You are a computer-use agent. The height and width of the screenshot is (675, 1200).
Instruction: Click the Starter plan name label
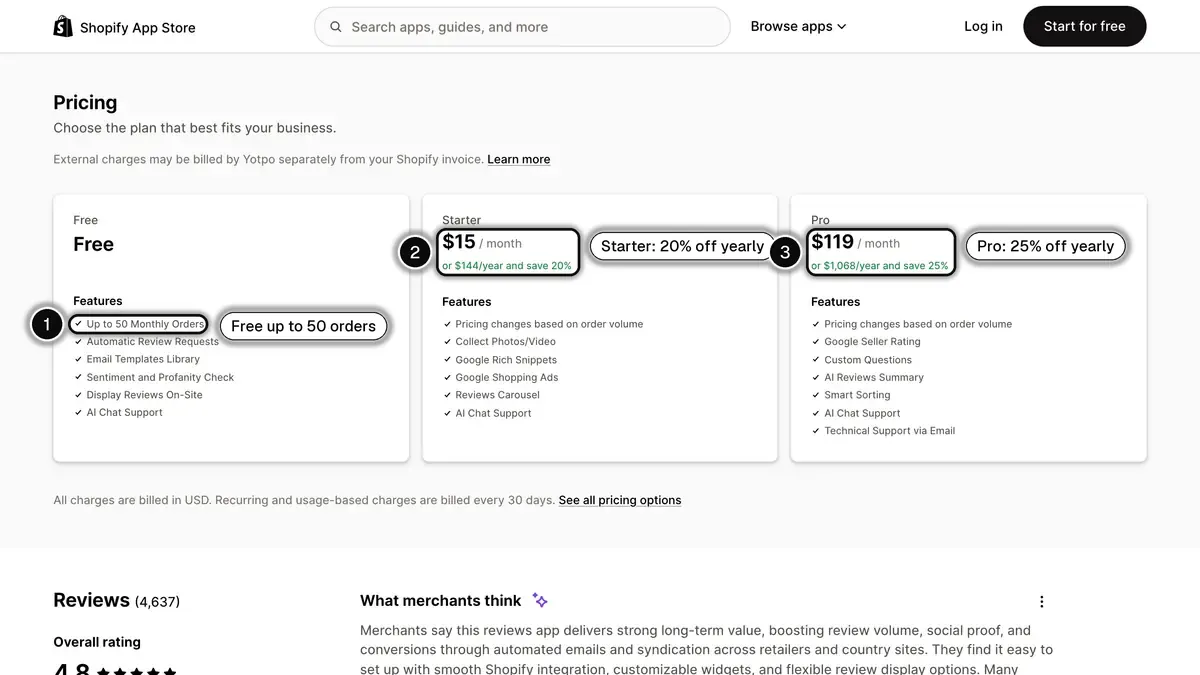(462, 220)
